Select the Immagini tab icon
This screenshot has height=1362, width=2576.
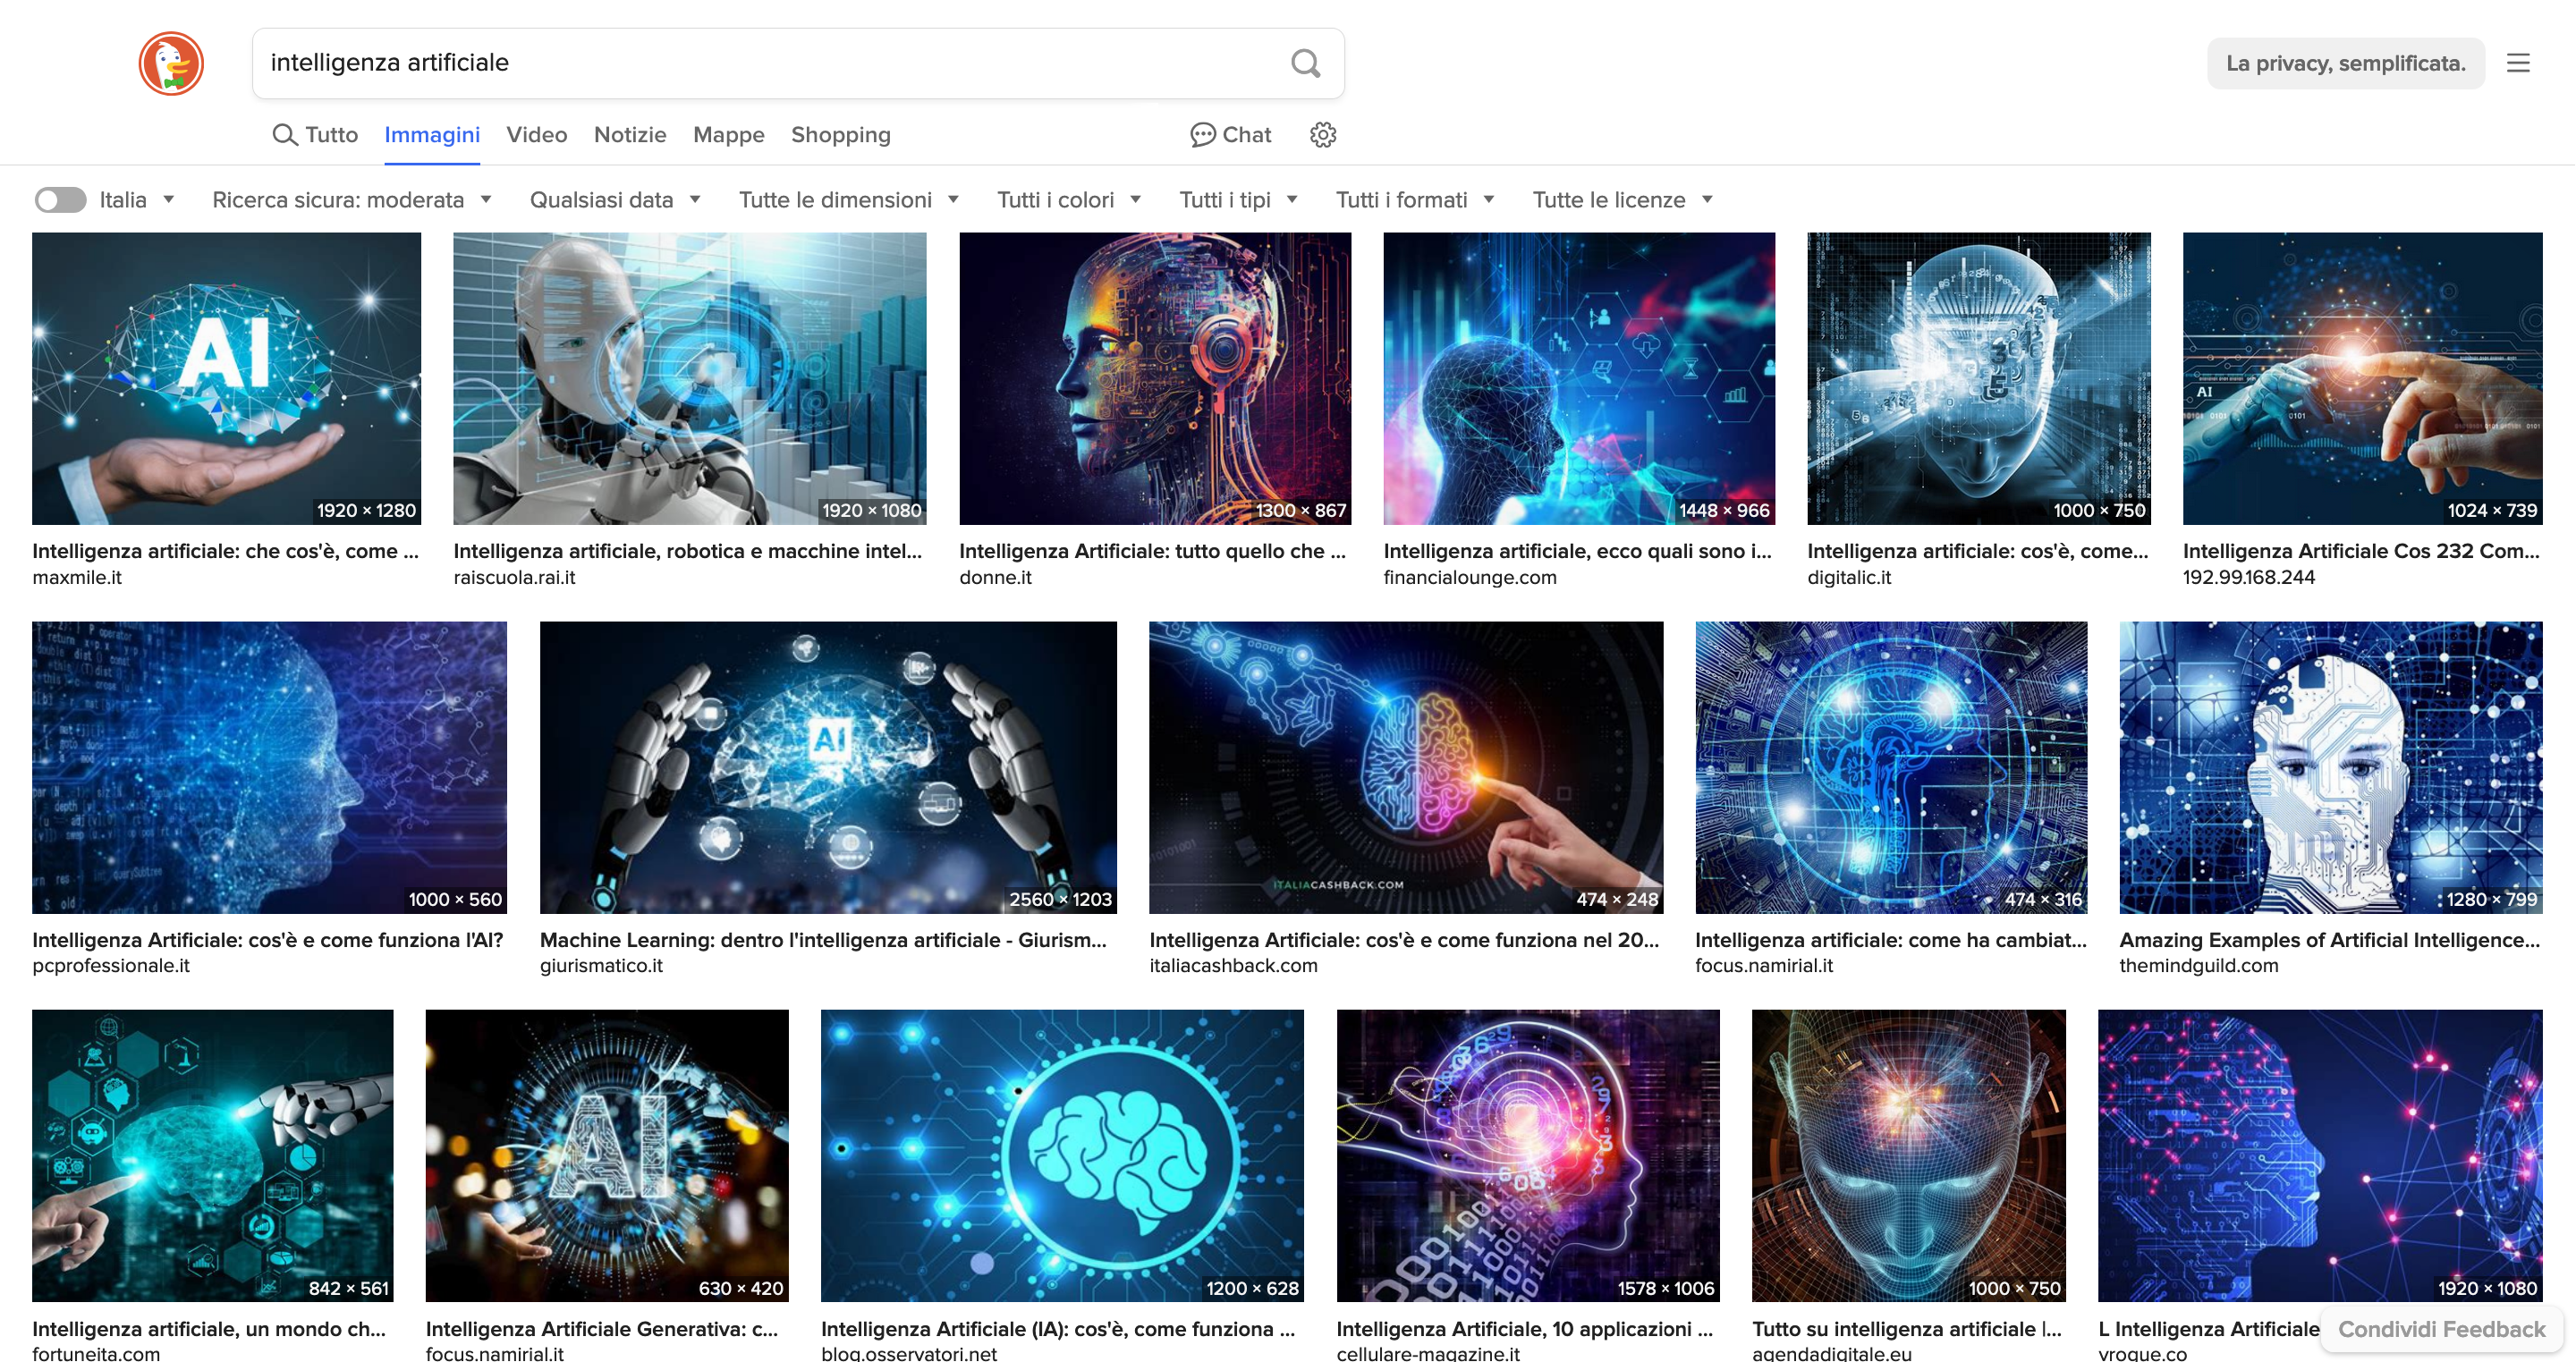(431, 134)
